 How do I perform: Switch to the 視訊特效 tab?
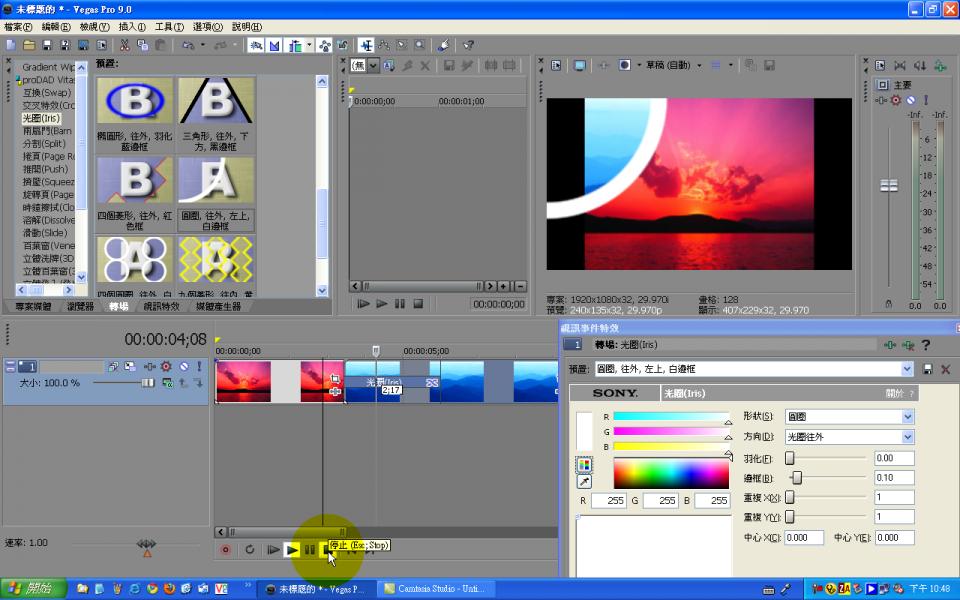tap(161, 306)
